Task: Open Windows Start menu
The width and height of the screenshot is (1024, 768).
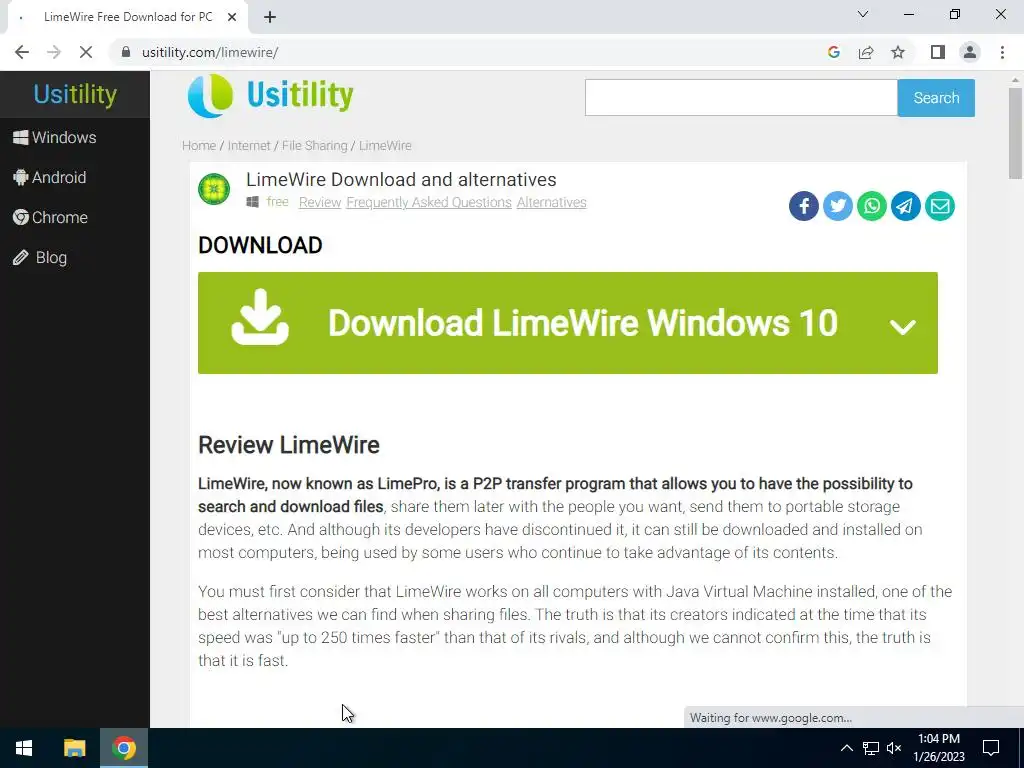Action: [x=24, y=748]
